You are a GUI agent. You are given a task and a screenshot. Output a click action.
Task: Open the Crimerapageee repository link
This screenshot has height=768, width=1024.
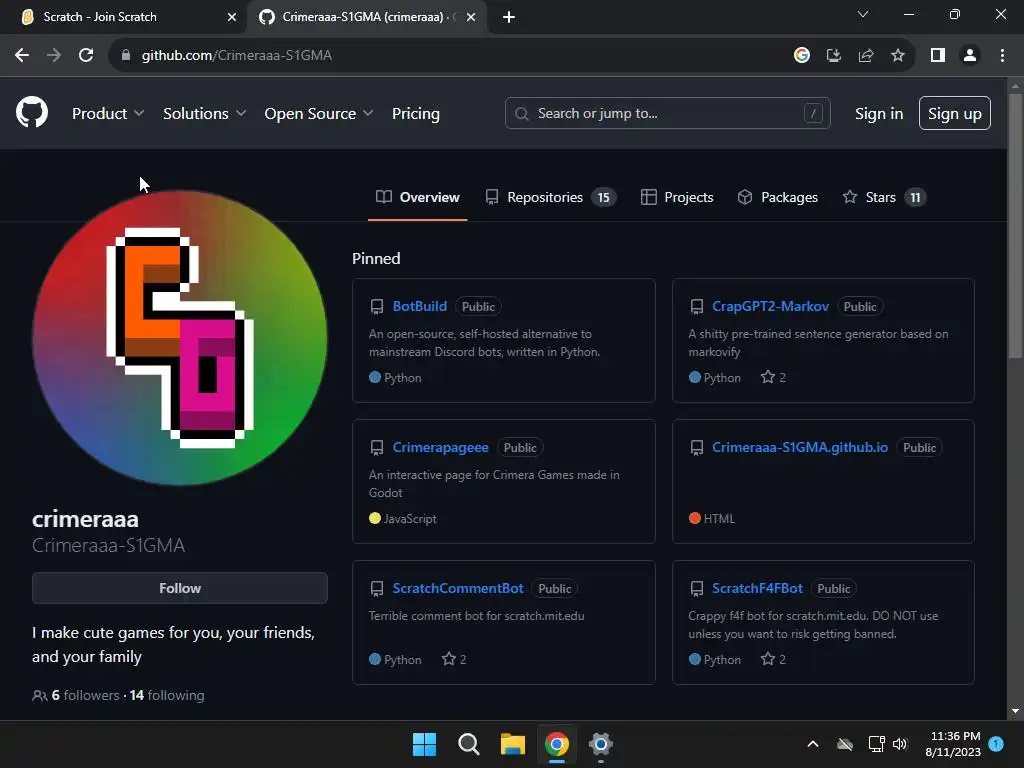pos(441,447)
